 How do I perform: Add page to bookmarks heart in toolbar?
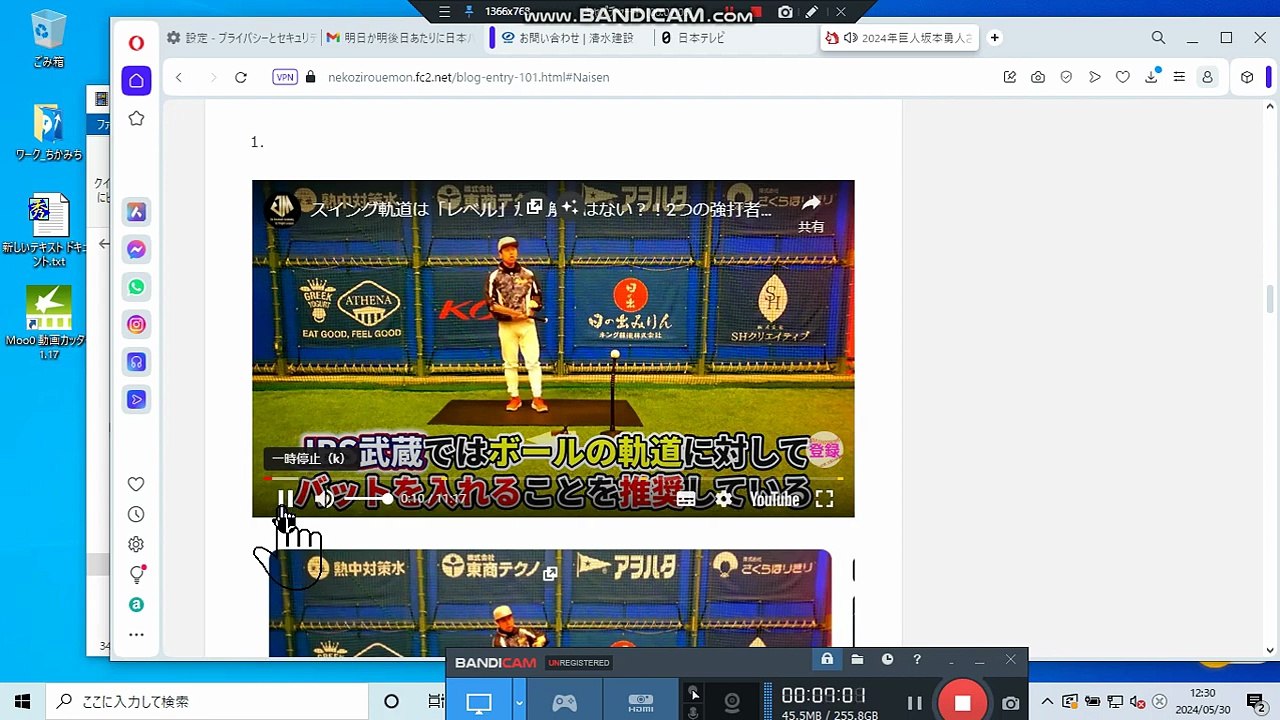[1123, 77]
